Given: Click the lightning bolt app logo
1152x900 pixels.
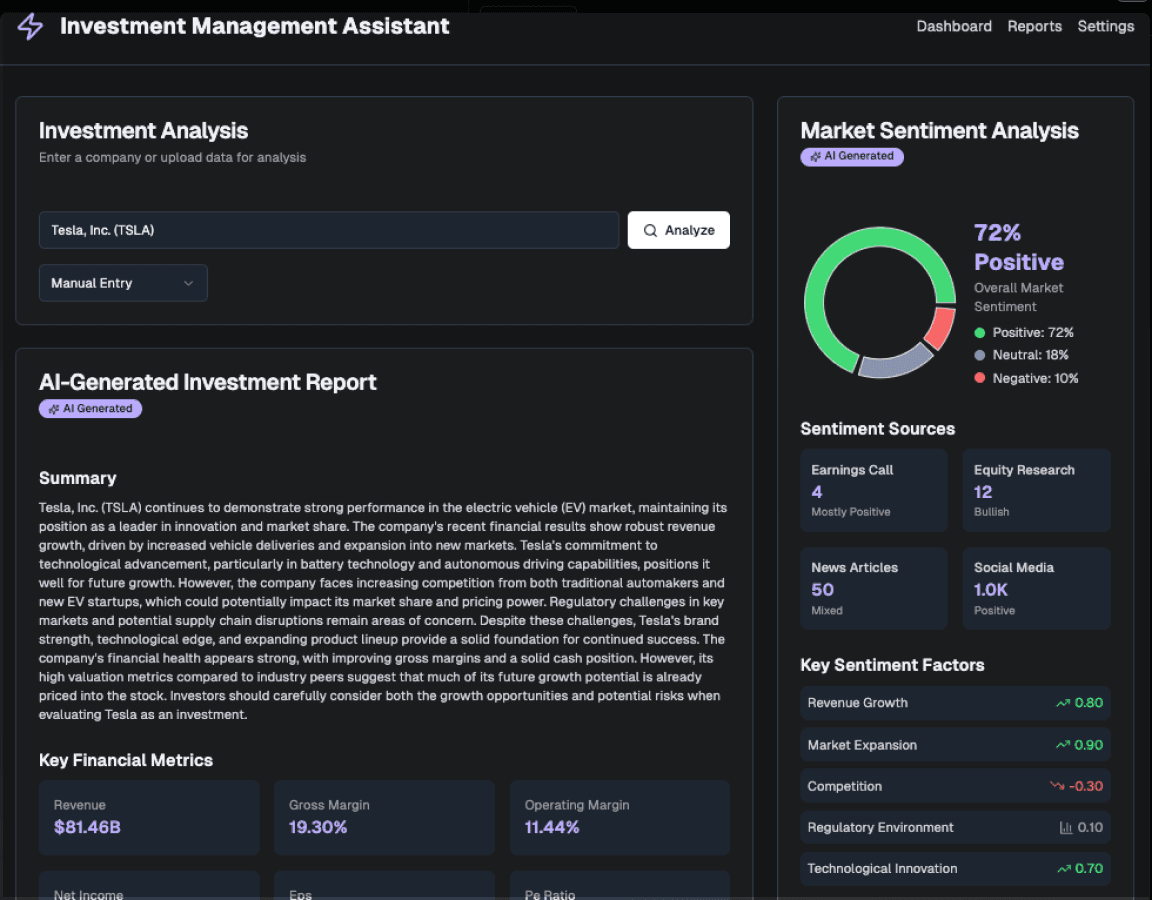Looking at the screenshot, I should (x=30, y=26).
